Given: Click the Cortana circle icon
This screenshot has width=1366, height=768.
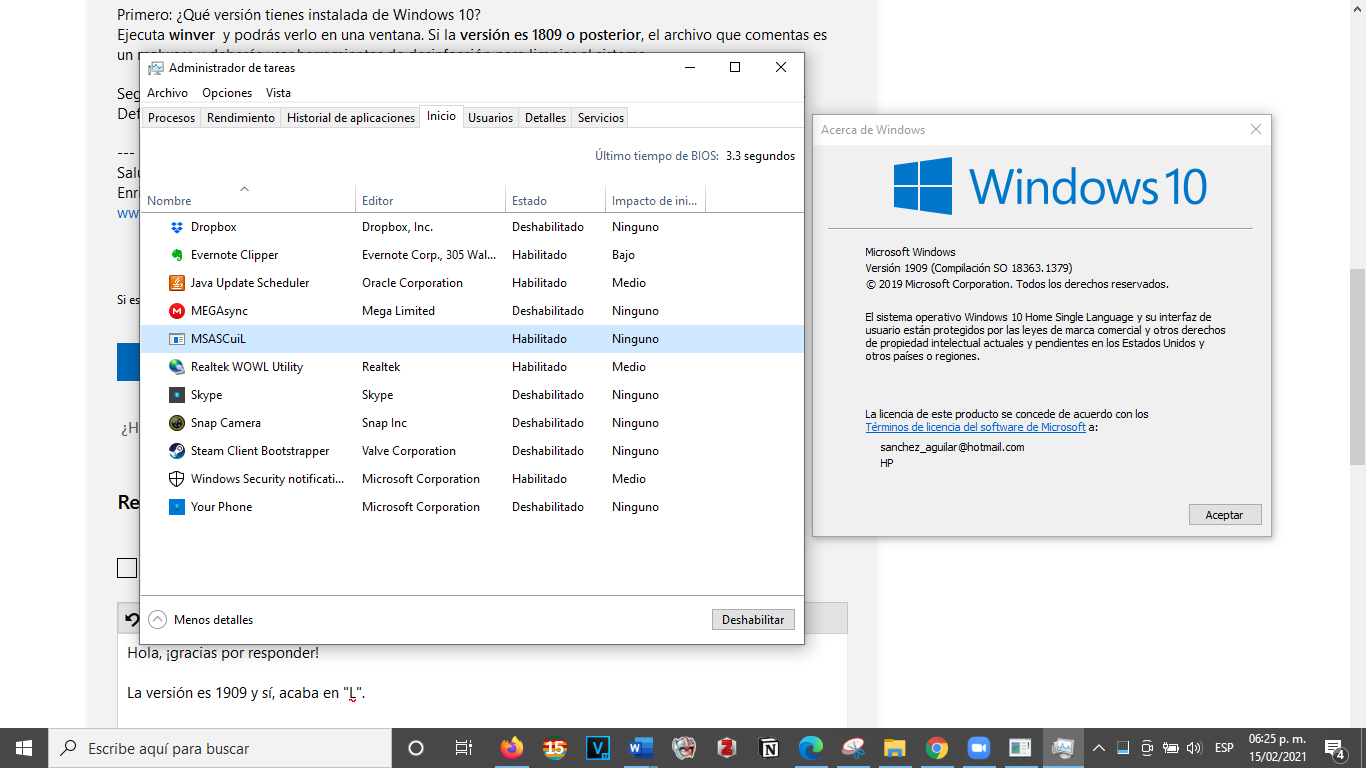Looking at the screenshot, I should (416, 748).
